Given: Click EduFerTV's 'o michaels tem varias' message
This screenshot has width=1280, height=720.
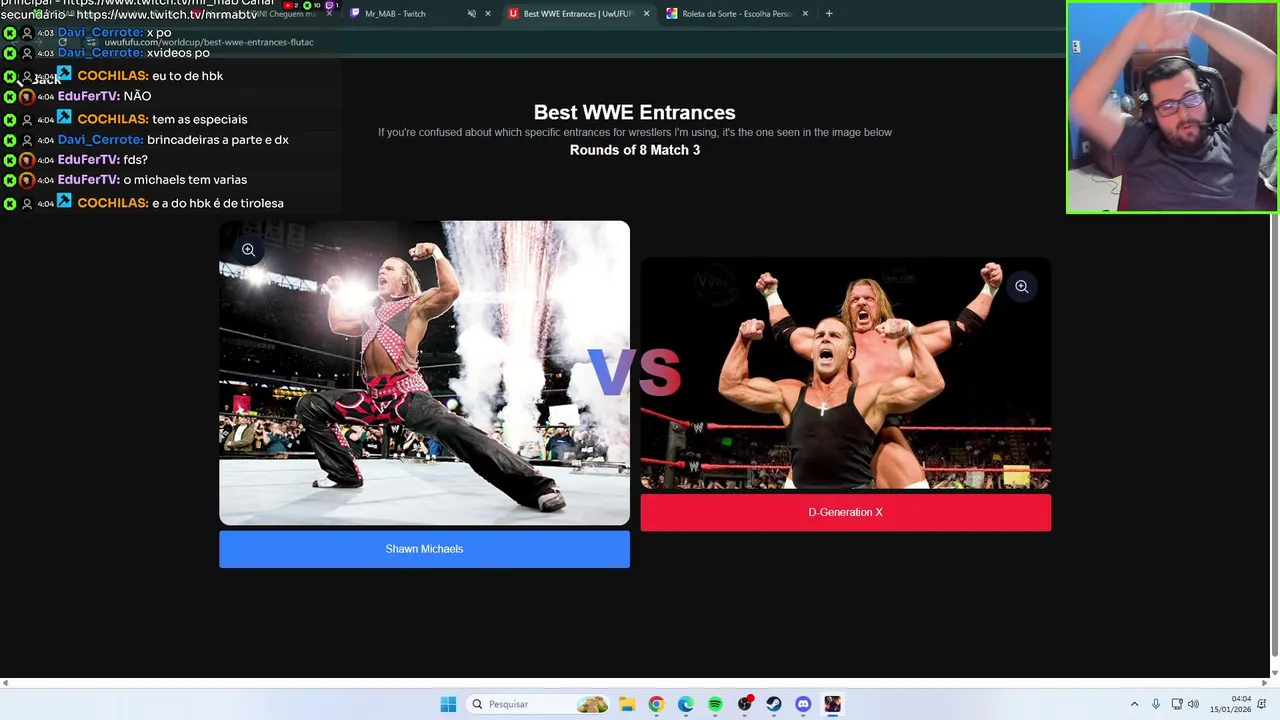Looking at the screenshot, I should point(185,180).
